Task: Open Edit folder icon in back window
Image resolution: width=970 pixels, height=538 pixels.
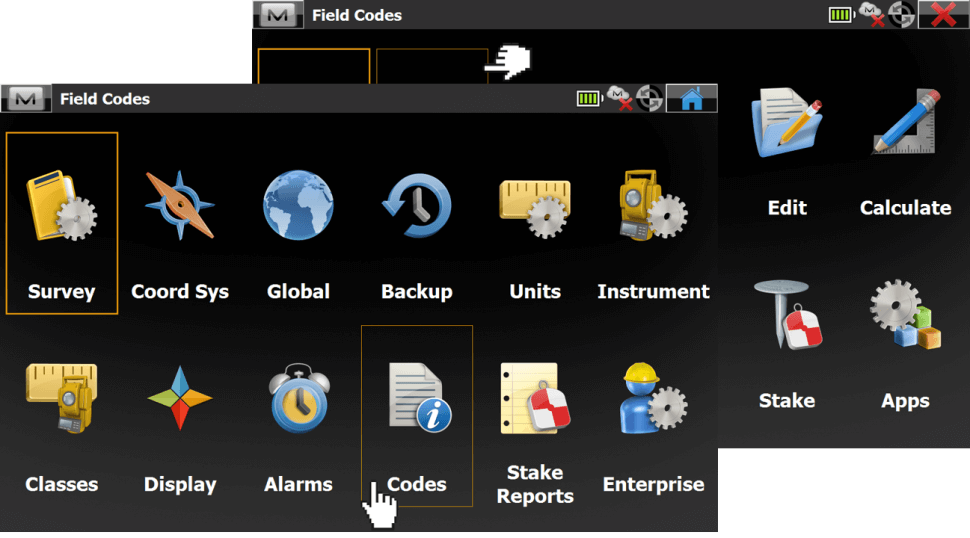Action: click(787, 122)
